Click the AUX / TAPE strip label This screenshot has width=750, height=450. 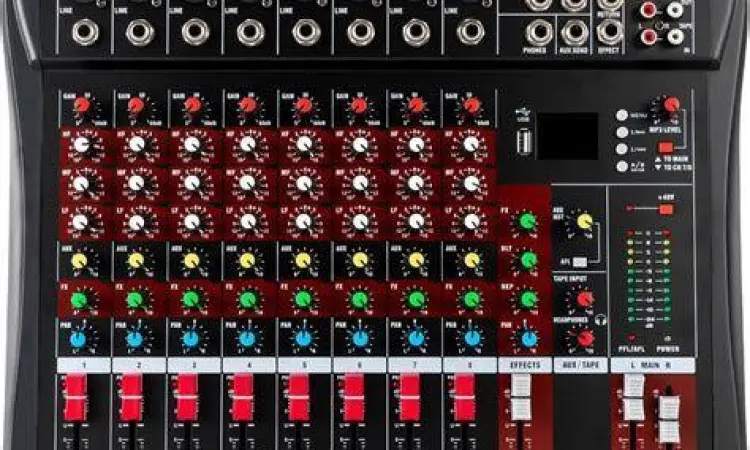(x=581, y=365)
